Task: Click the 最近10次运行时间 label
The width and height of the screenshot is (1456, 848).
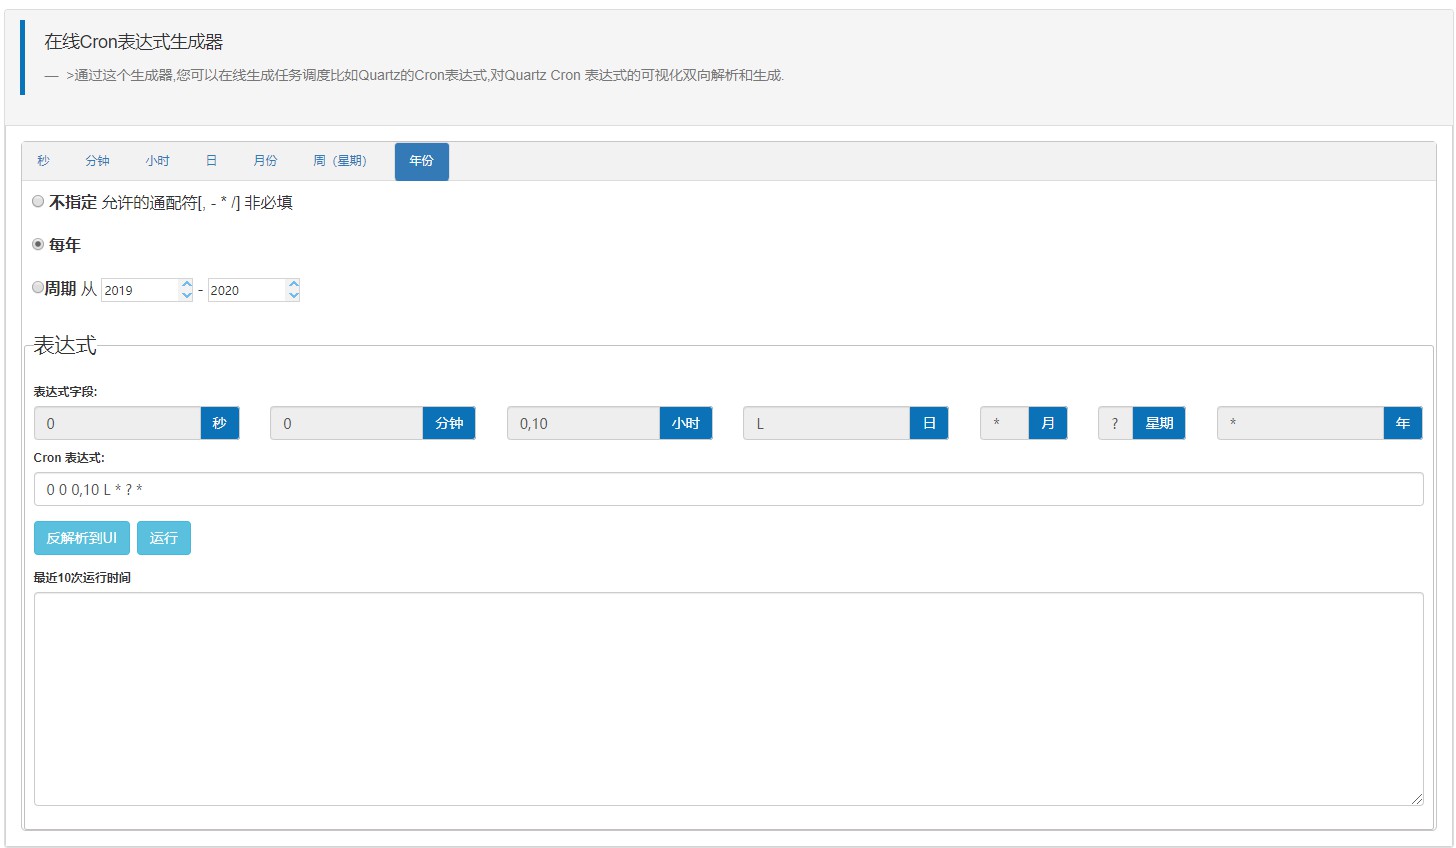Action: (82, 578)
